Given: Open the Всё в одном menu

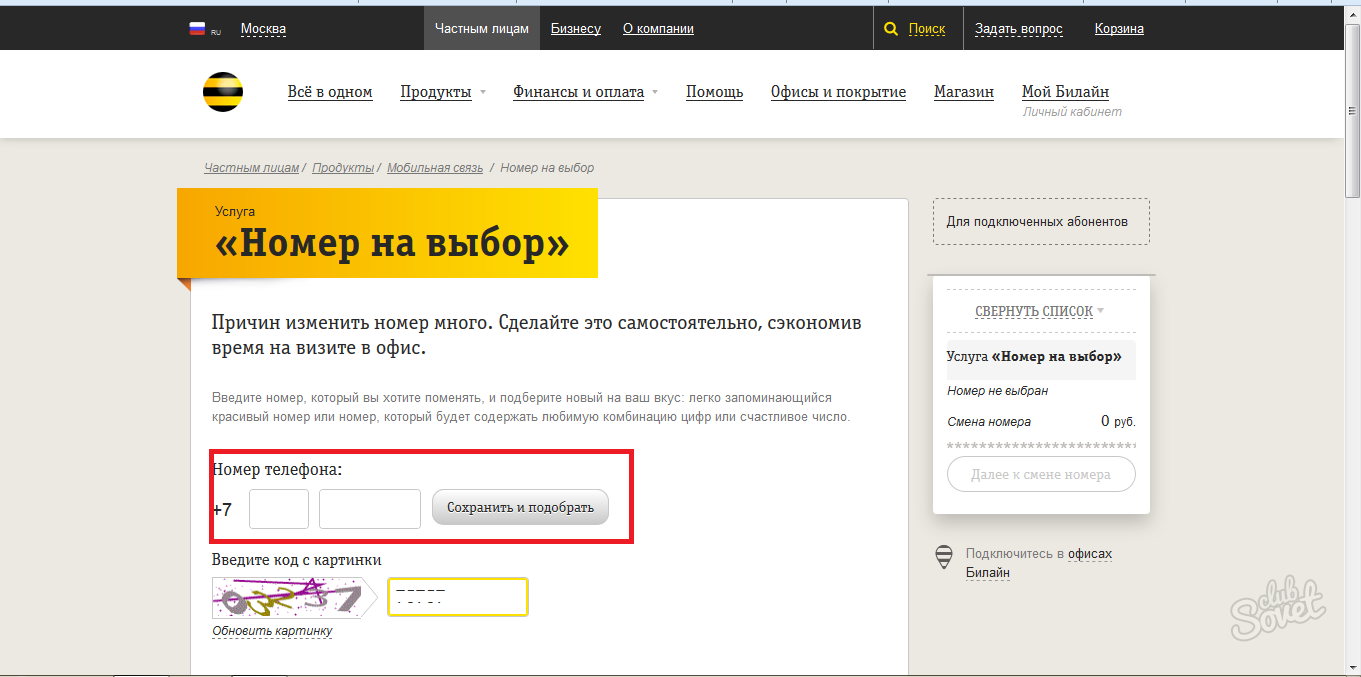Looking at the screenshot, I should 330,92.
